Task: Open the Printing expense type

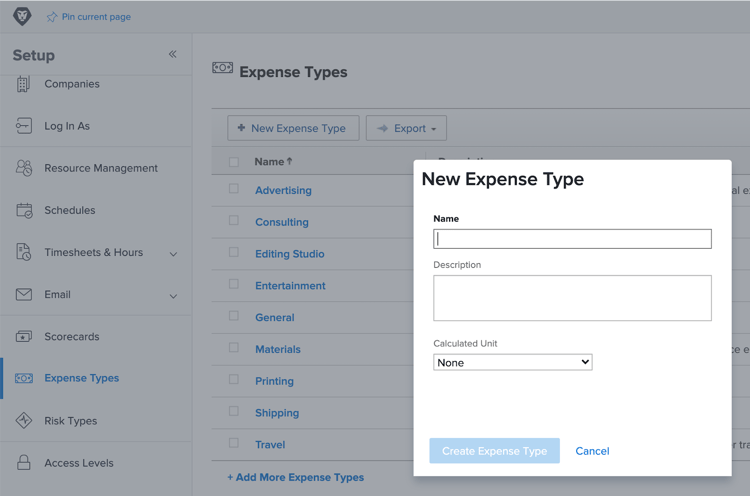Action: tap(274, 381)
